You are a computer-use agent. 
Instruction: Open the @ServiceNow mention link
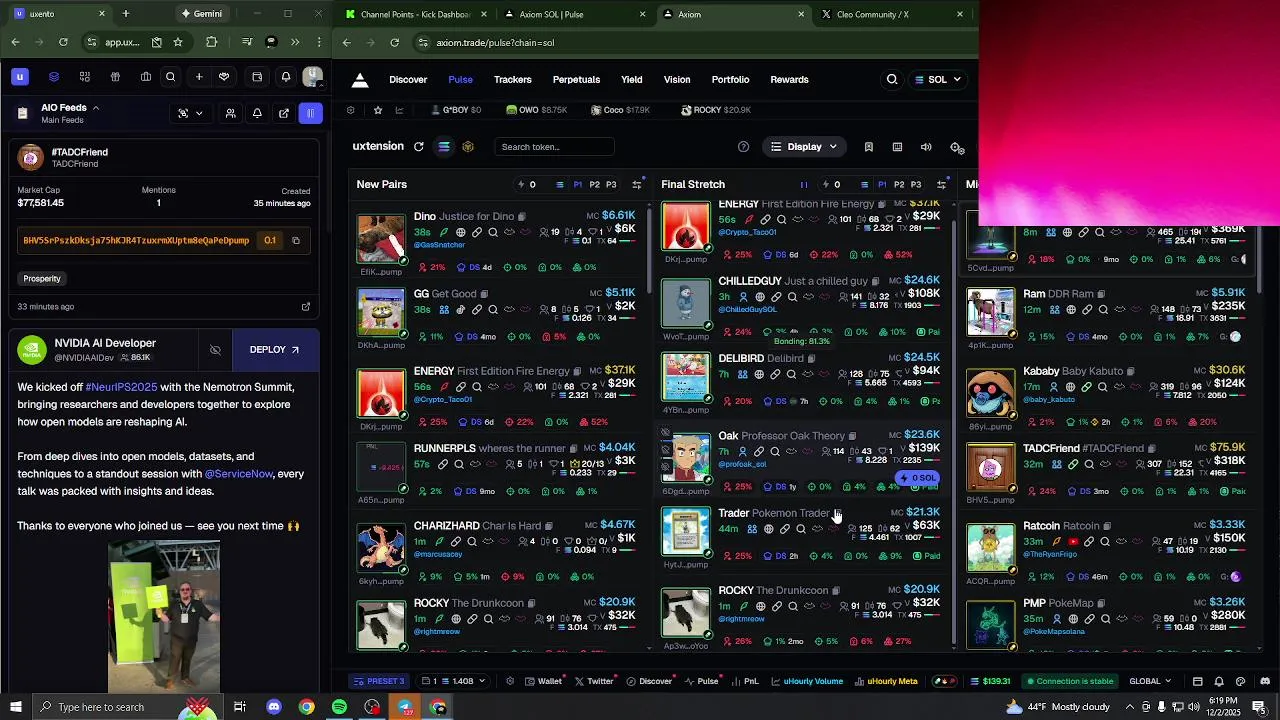tap(239, 474)
